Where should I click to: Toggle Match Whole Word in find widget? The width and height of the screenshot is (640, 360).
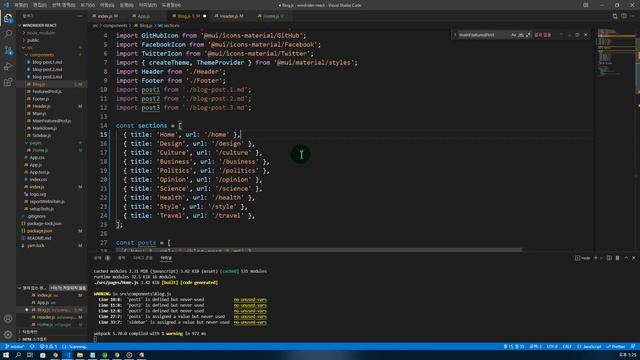521,35
